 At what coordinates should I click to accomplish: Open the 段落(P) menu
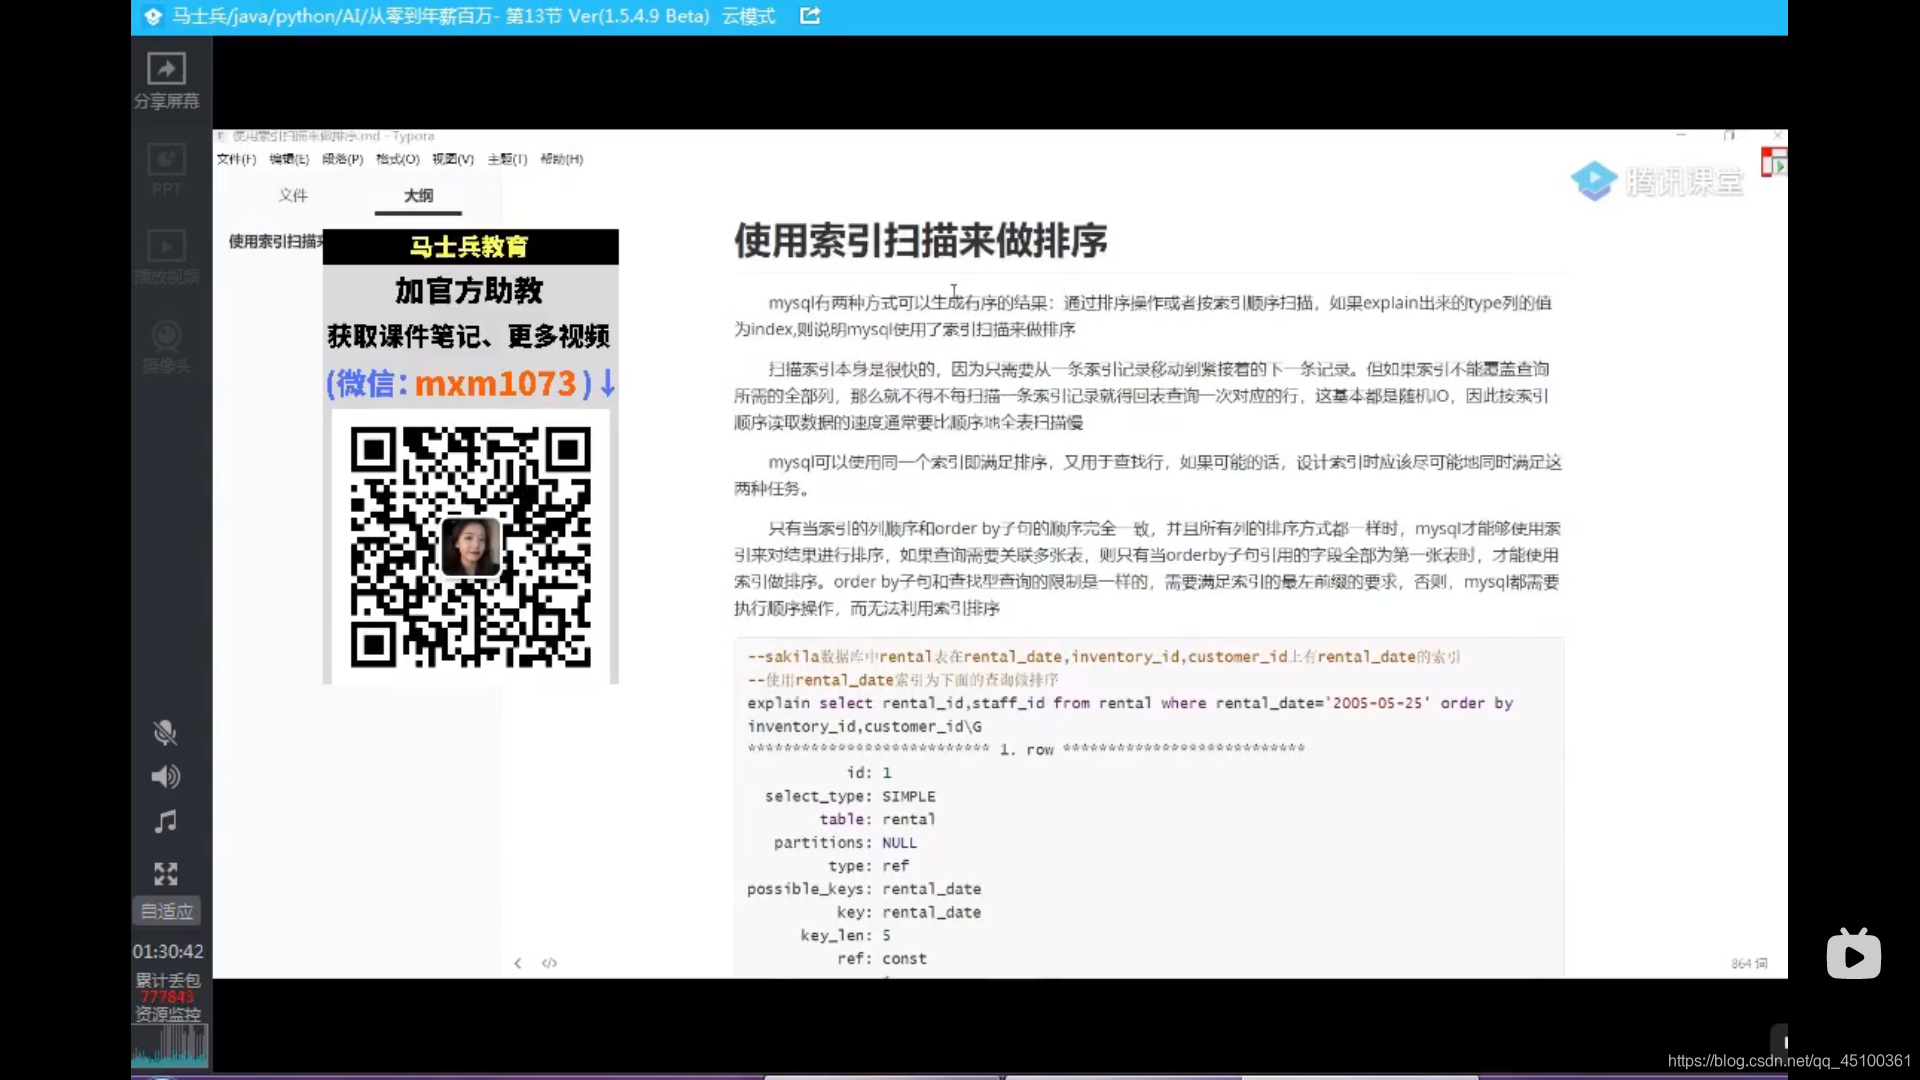[342, 159]
